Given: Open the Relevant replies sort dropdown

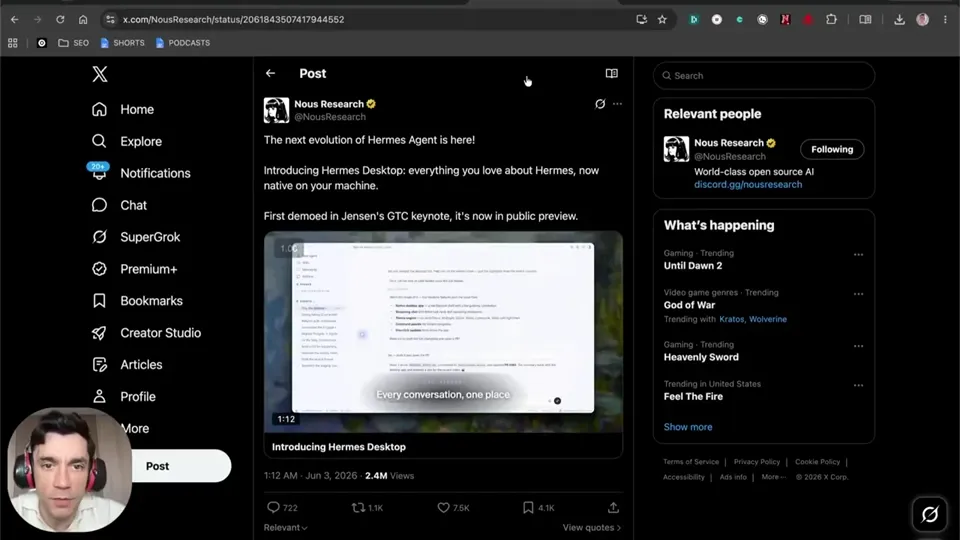Looking at the screenshot, I should pyautogui.click(x=285, y=527).
